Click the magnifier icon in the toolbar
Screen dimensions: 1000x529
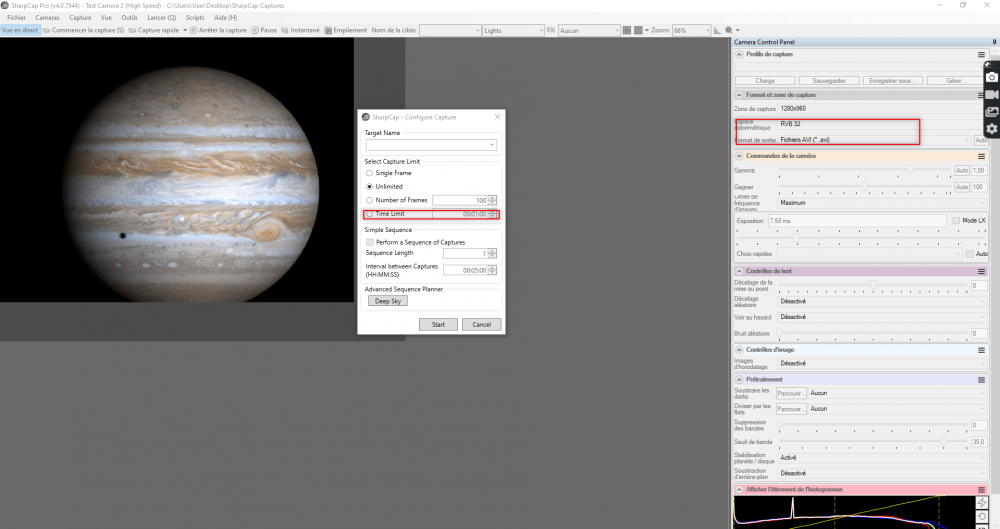(729, 30)
